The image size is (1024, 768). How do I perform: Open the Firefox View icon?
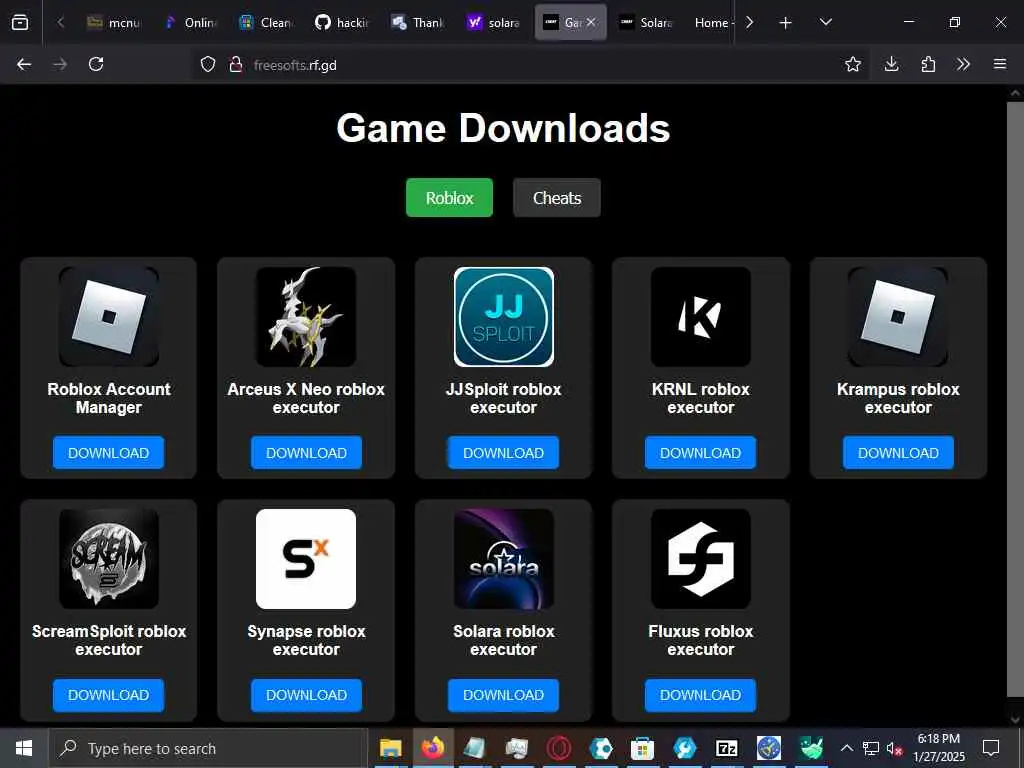coord(20,22)
